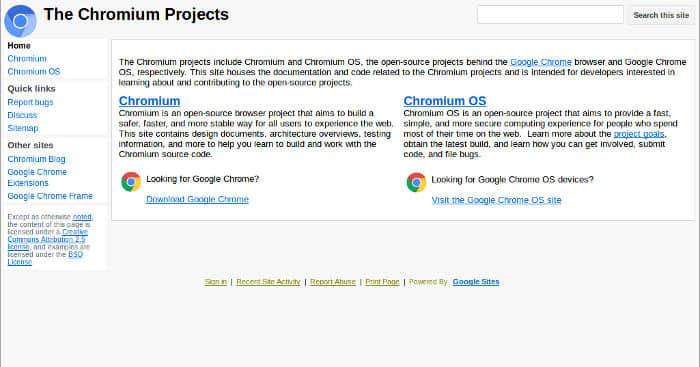Image resolution: width=700 pixels, height=367 pixels.
Task: Click the 'Search this site' button
Action: point(661,15)
